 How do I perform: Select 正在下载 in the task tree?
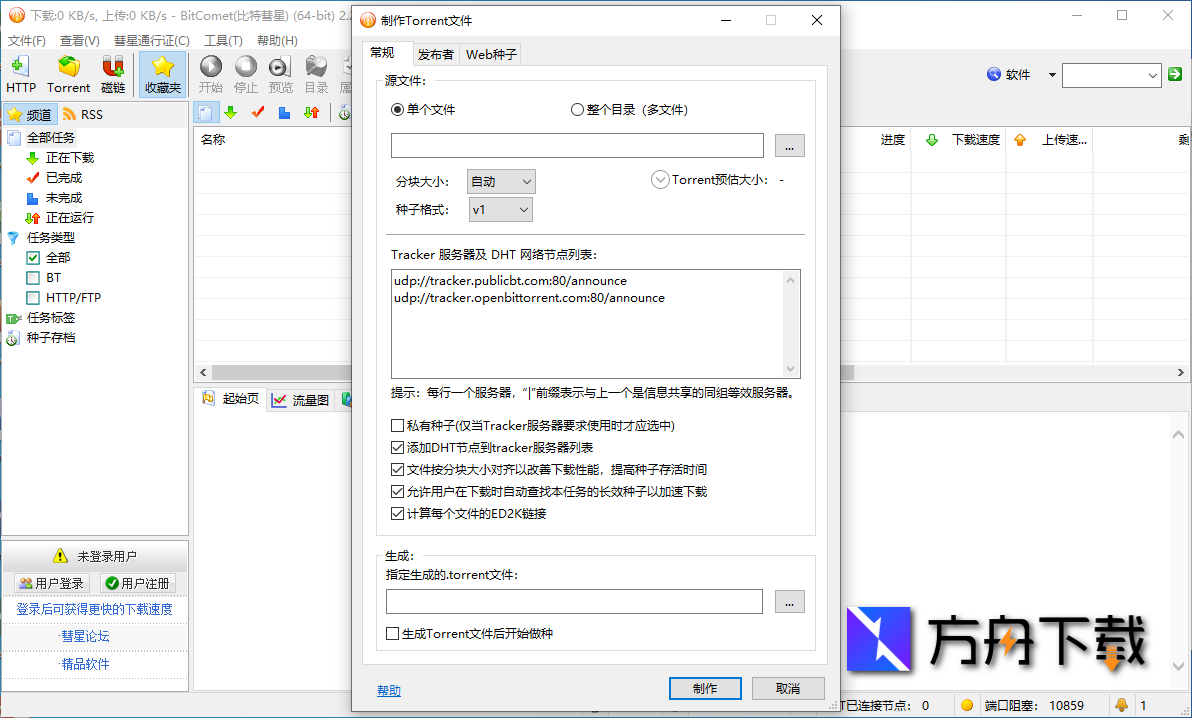point(69,158)
